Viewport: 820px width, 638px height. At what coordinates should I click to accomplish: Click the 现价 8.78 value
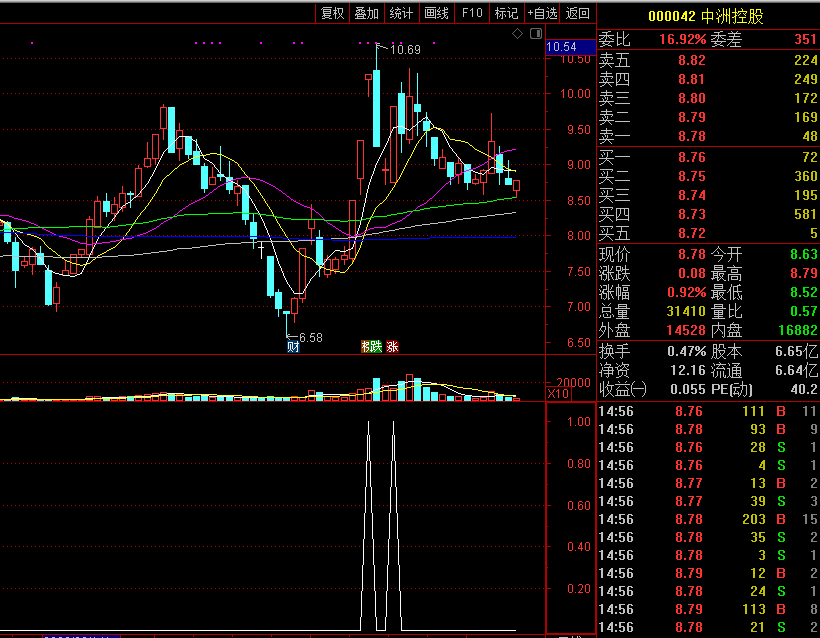[692, 255]
